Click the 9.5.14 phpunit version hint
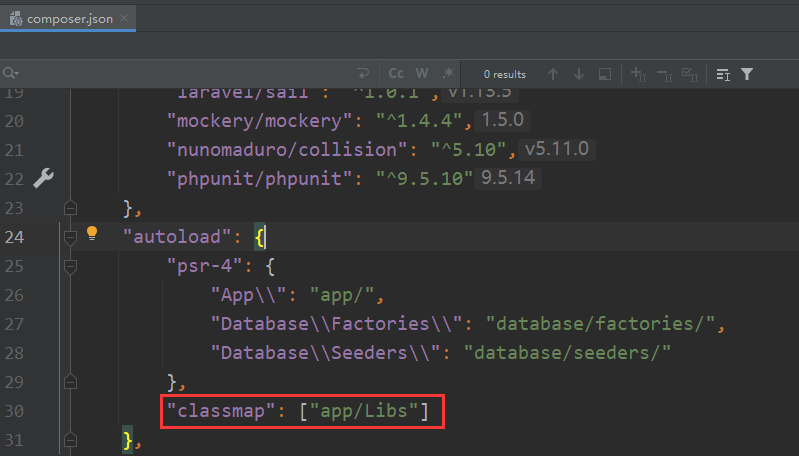The width and height of the screenshot is (799, 456). coord(508,178)
